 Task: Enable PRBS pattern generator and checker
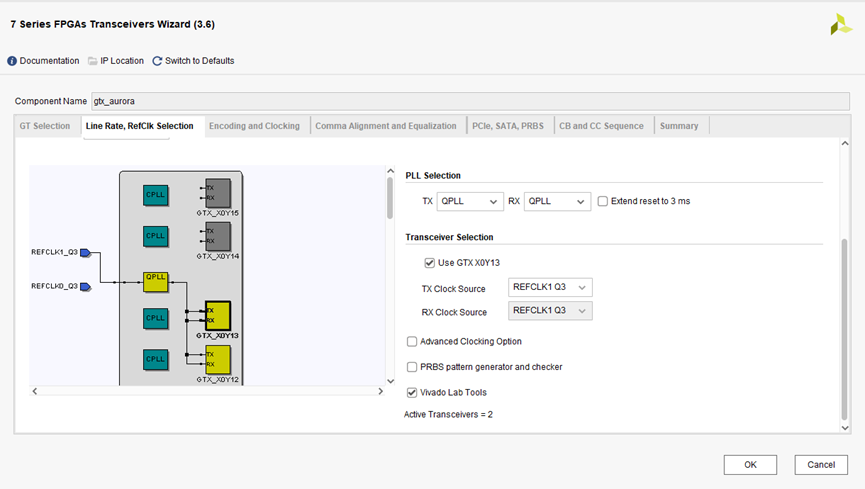coord(412,367)
